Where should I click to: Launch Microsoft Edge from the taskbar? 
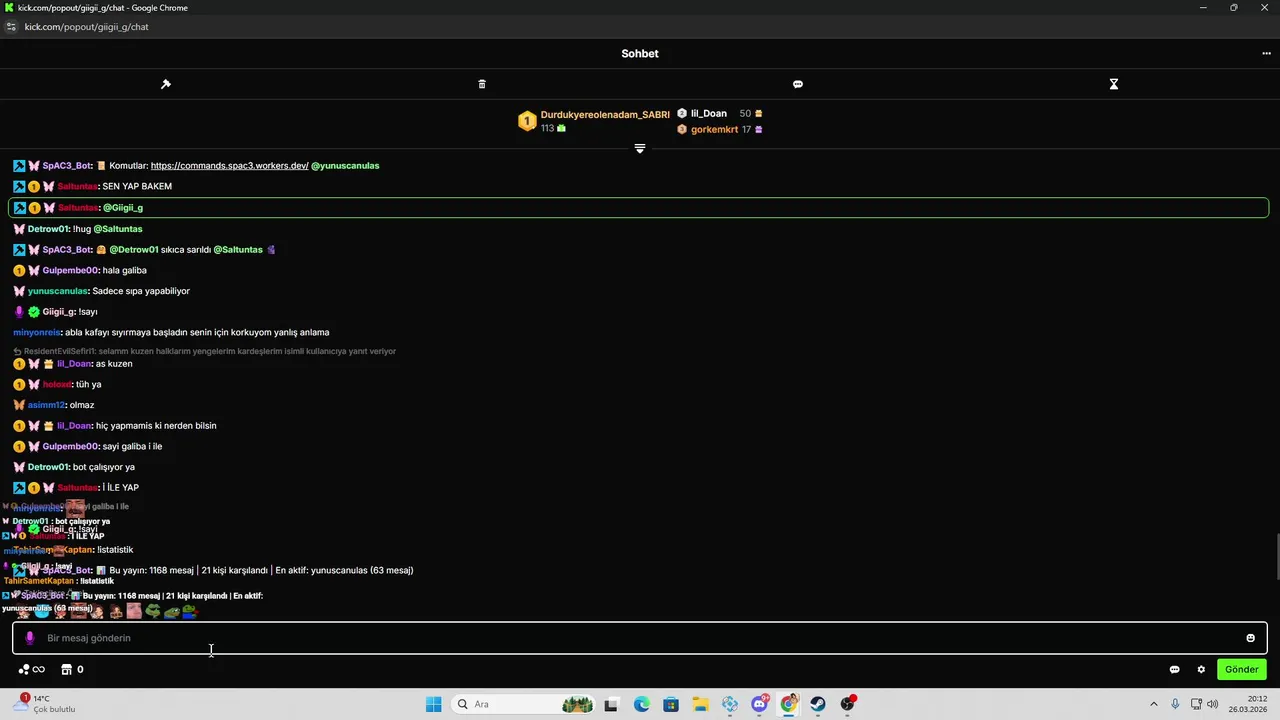(x=641, y=704)
